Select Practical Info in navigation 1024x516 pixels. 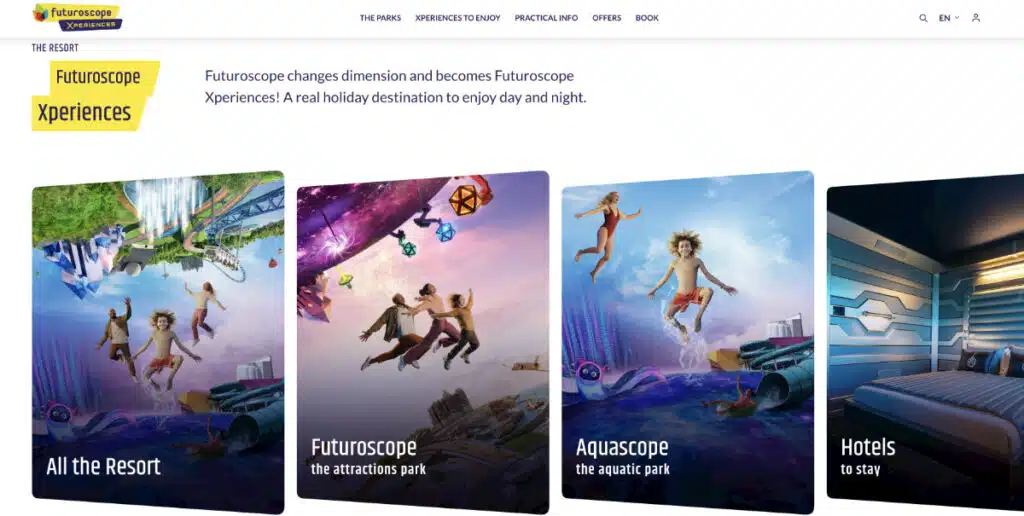(546, 18)
